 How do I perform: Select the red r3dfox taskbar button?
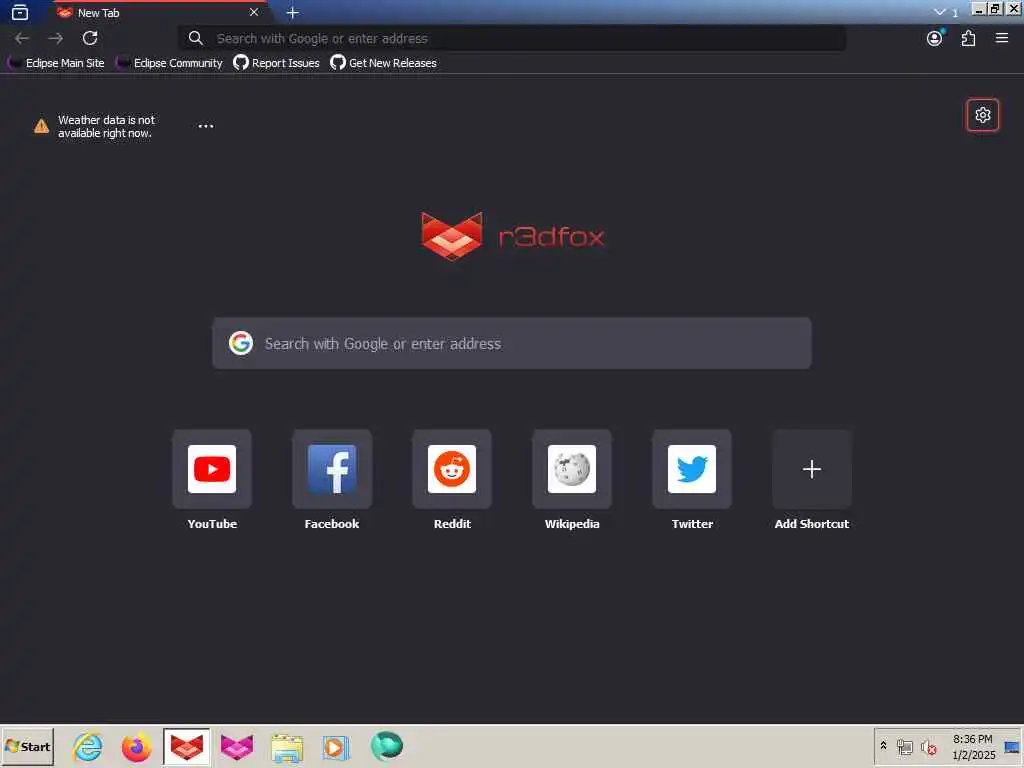(187, 747)
